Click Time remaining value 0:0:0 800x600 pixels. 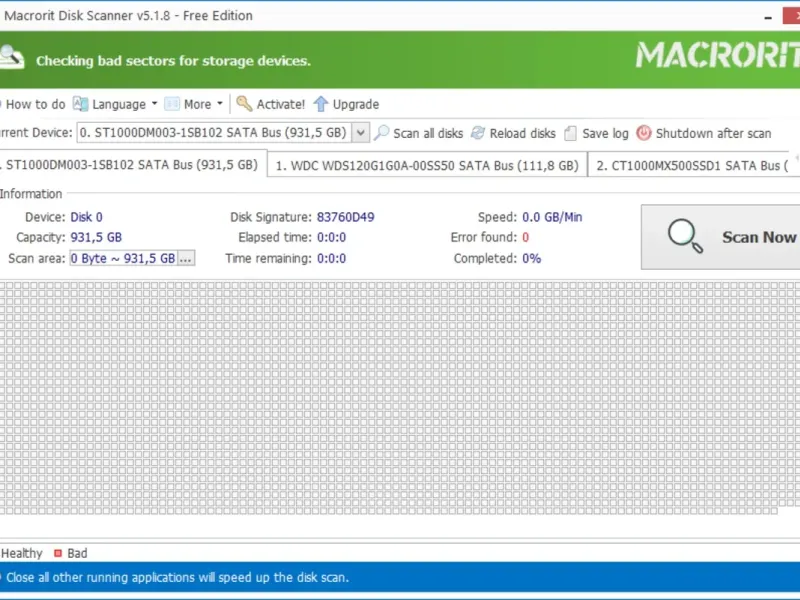click(x=332, y=258)
